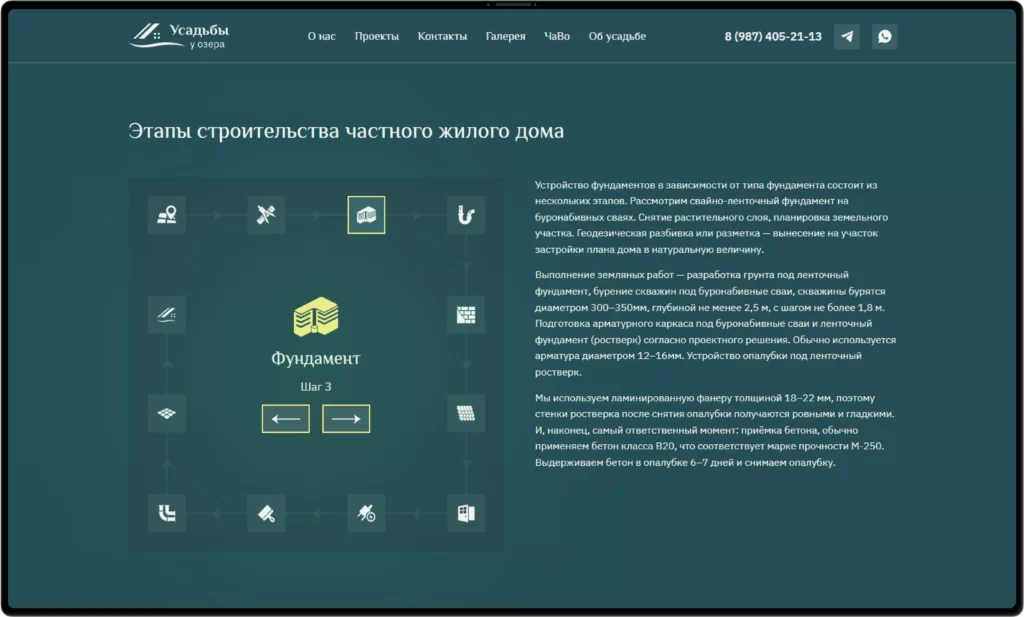The image size is (1024, 617).
Task: Open the Проекты menu item
Action: tap(377, 37)
